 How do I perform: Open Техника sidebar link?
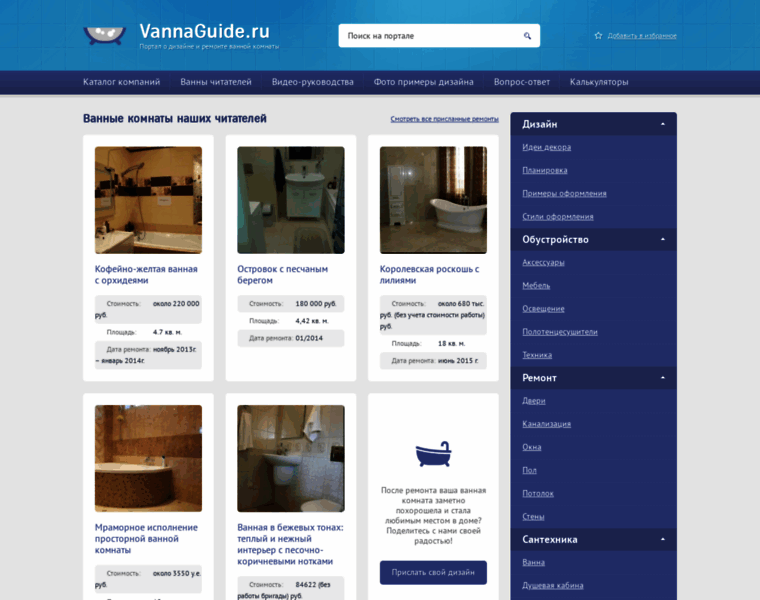point(537,355)
